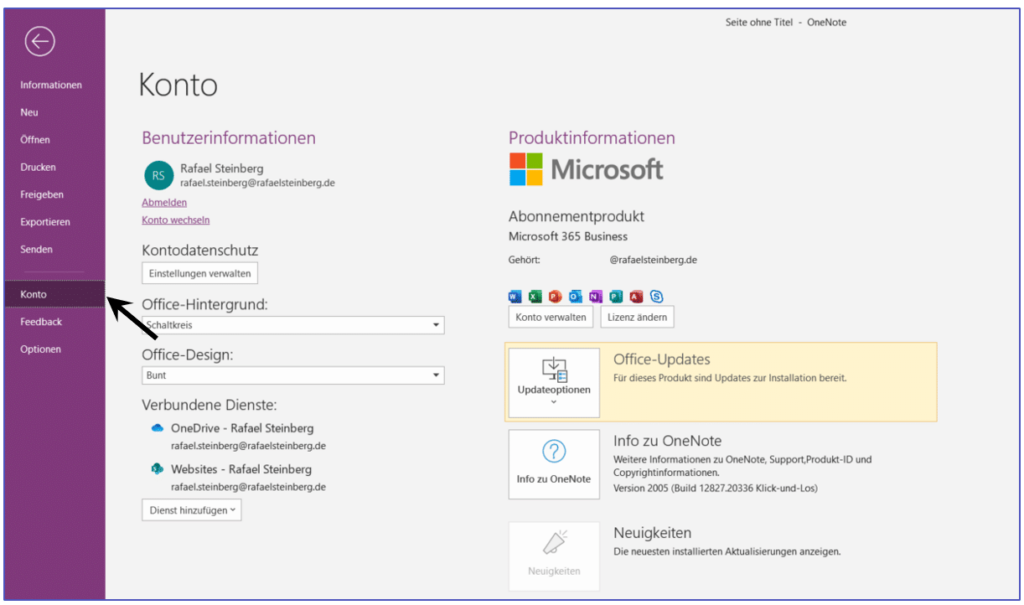Open the Office-Hintergrund dropdown showing Schaltkreis

pos(293,325)
